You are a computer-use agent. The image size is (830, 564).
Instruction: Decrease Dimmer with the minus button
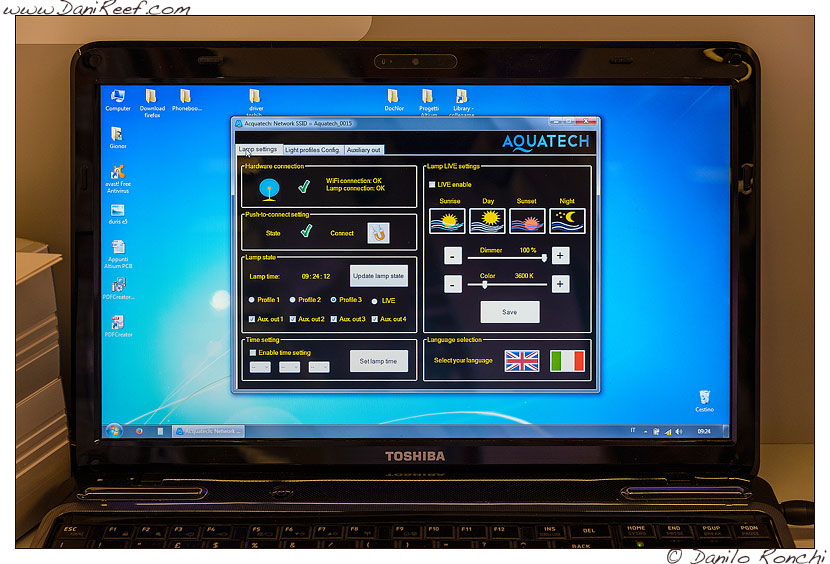[453, 256]
